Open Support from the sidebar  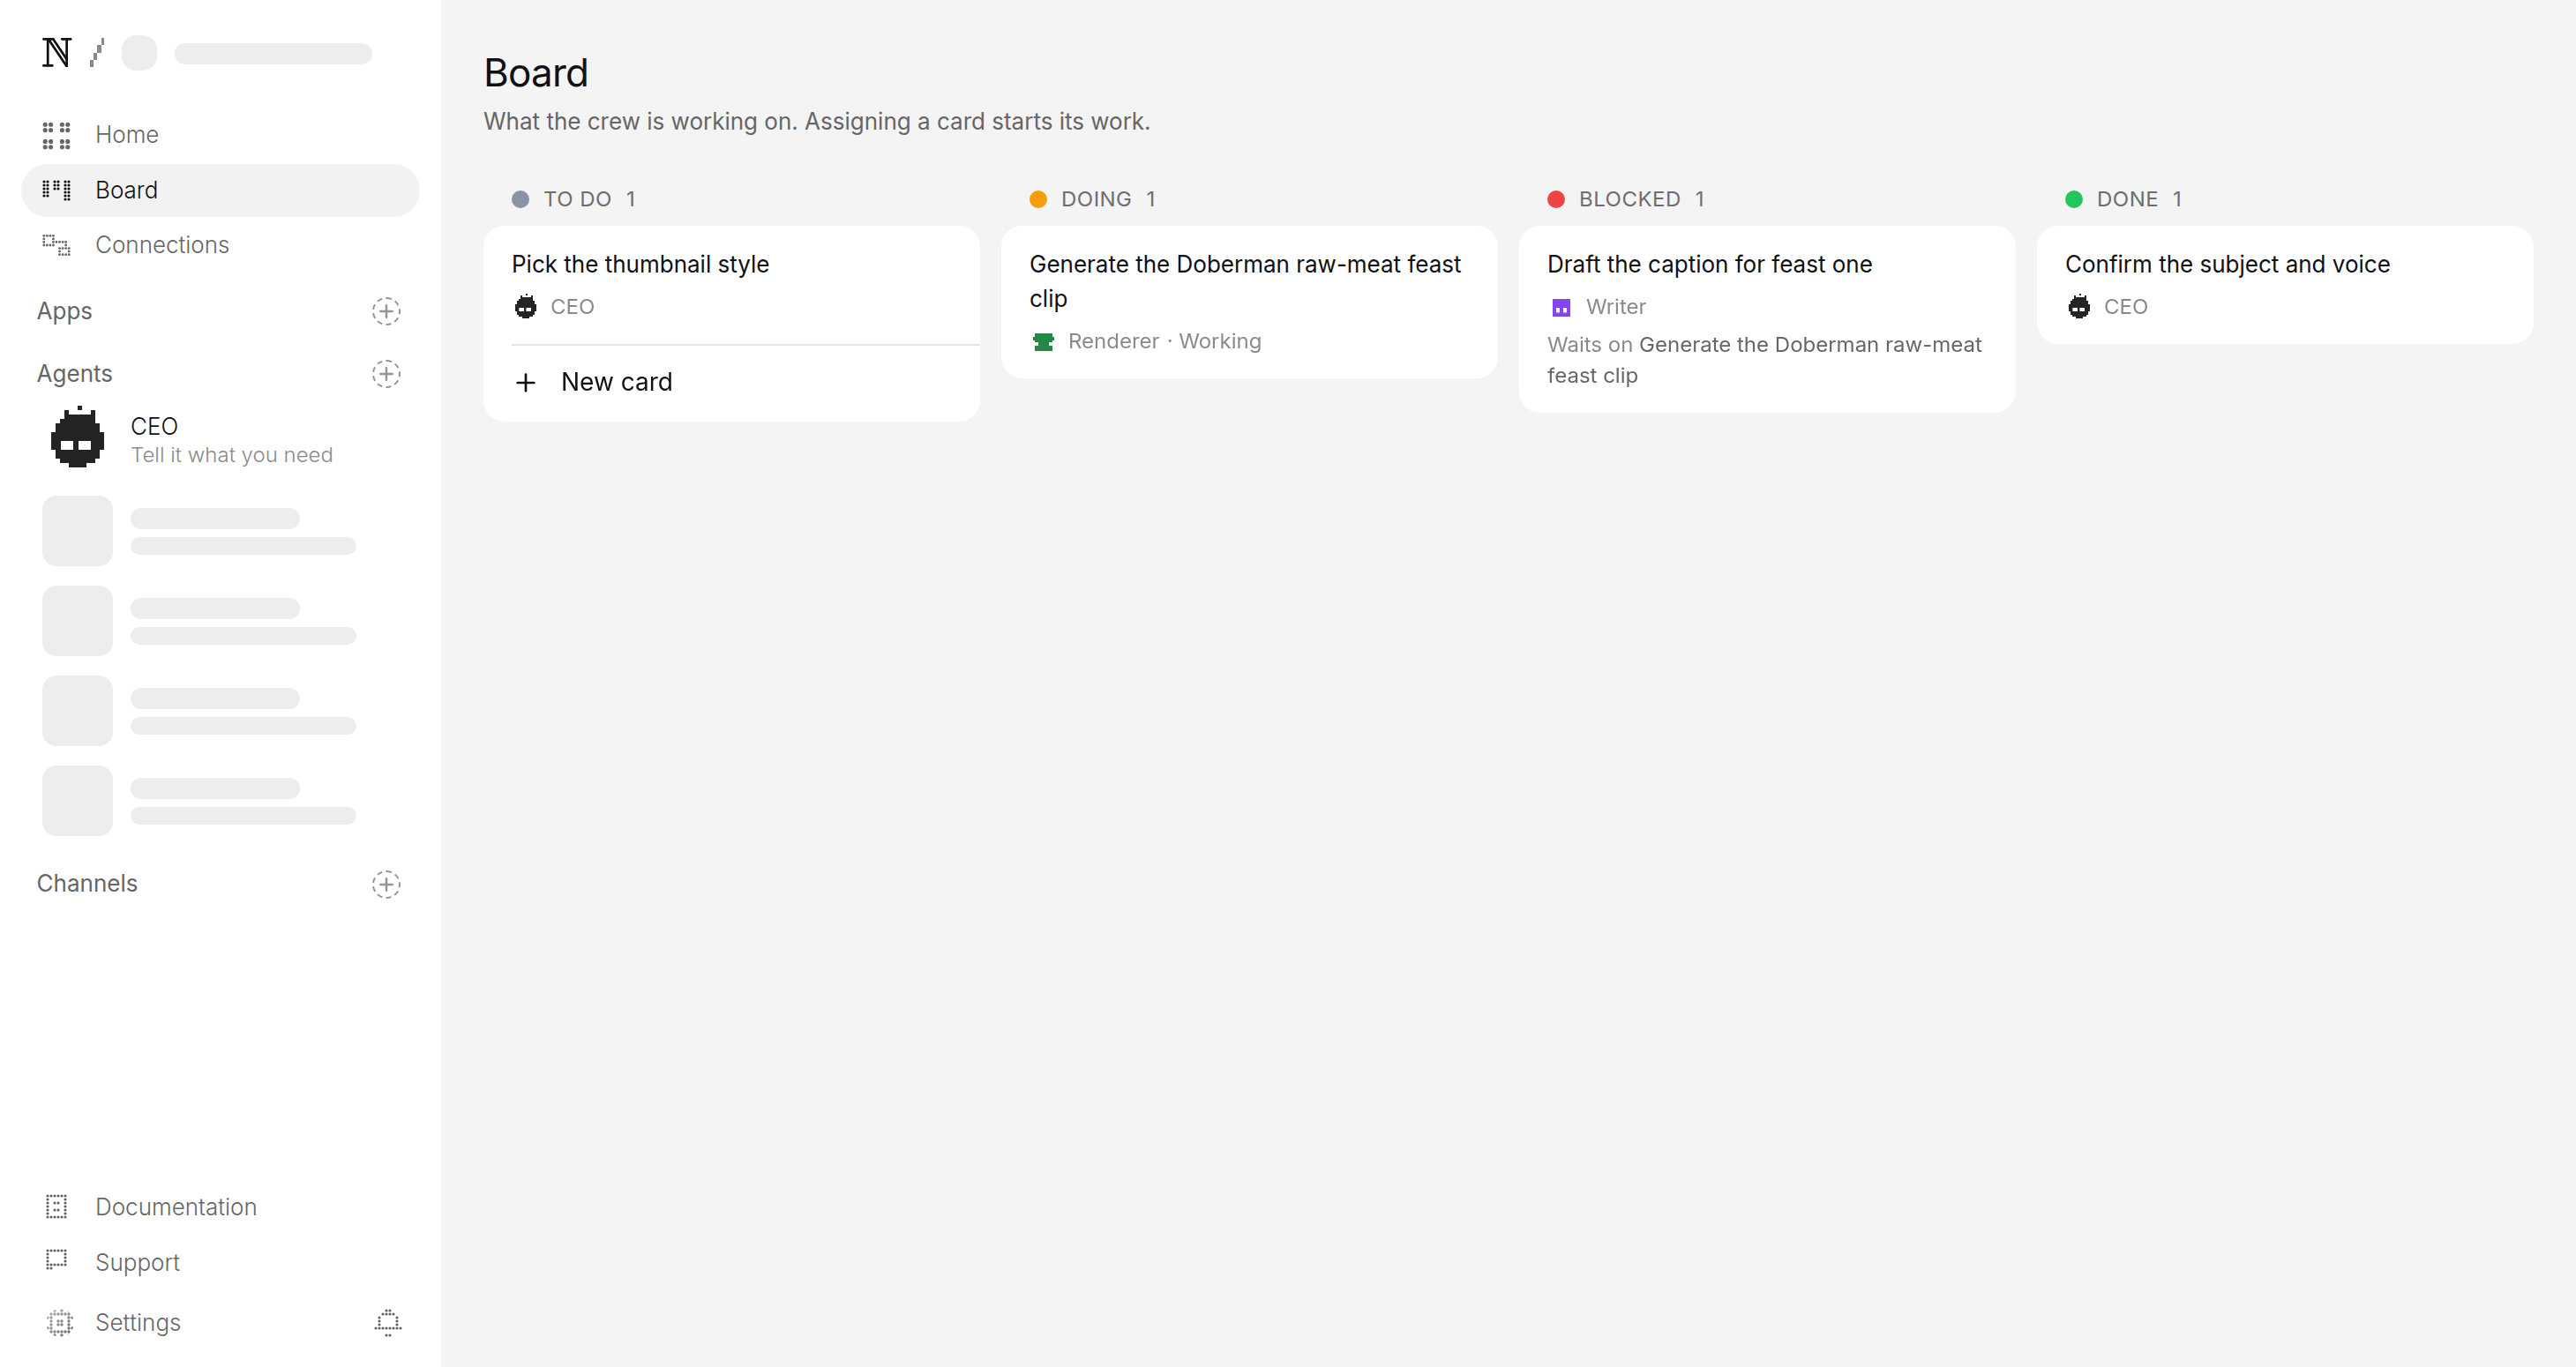(x=220, y=1262)
